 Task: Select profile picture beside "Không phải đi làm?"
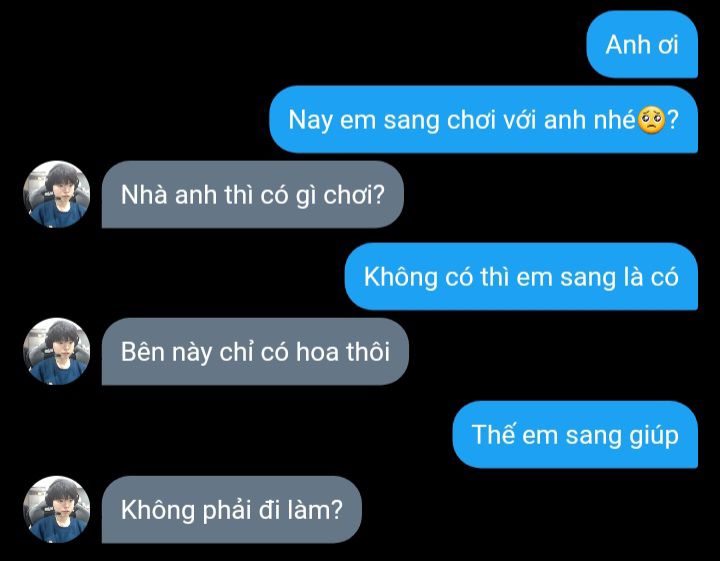(56, 510)
